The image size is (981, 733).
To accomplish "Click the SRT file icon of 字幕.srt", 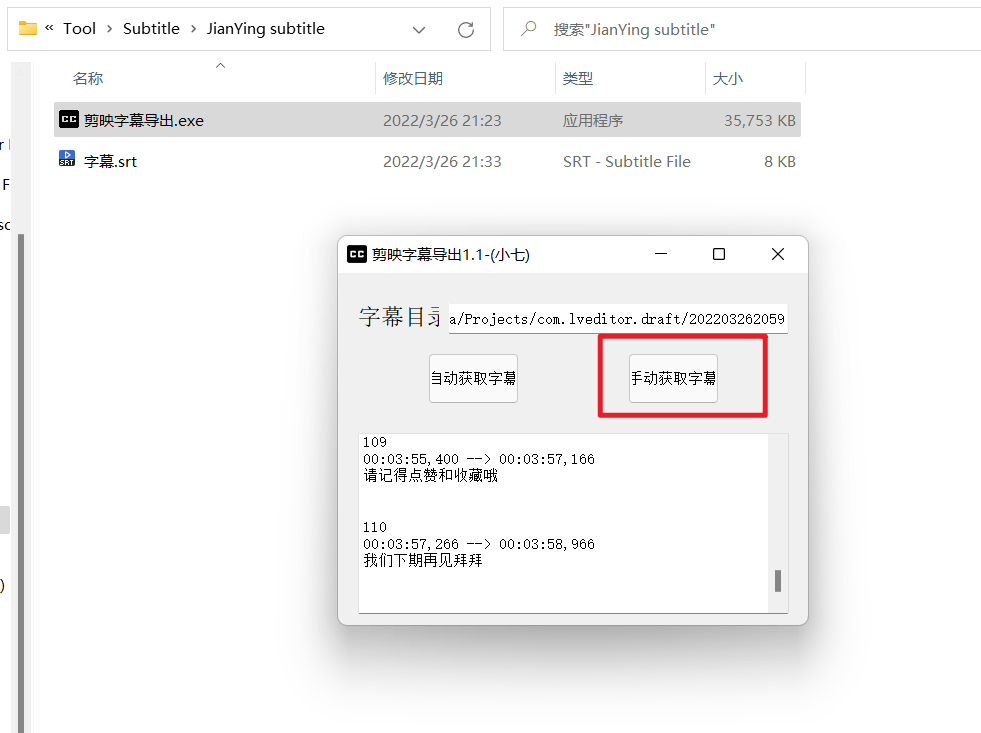I will click(67, 158).
